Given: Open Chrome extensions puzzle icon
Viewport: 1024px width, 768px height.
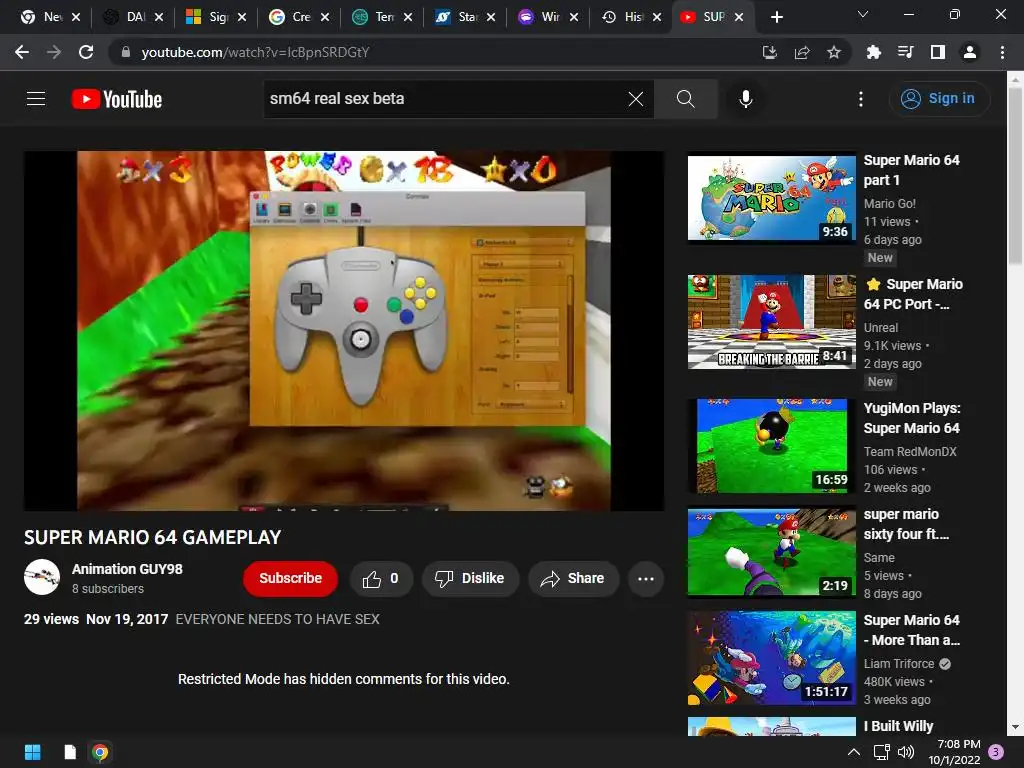Looking at the screenshot, I should pos(873,52).
